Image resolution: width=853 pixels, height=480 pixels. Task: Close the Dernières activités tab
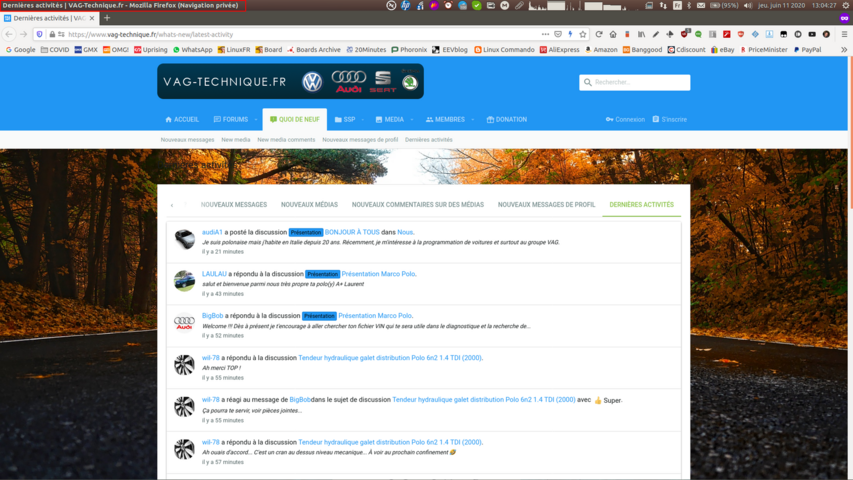point(92,18)
